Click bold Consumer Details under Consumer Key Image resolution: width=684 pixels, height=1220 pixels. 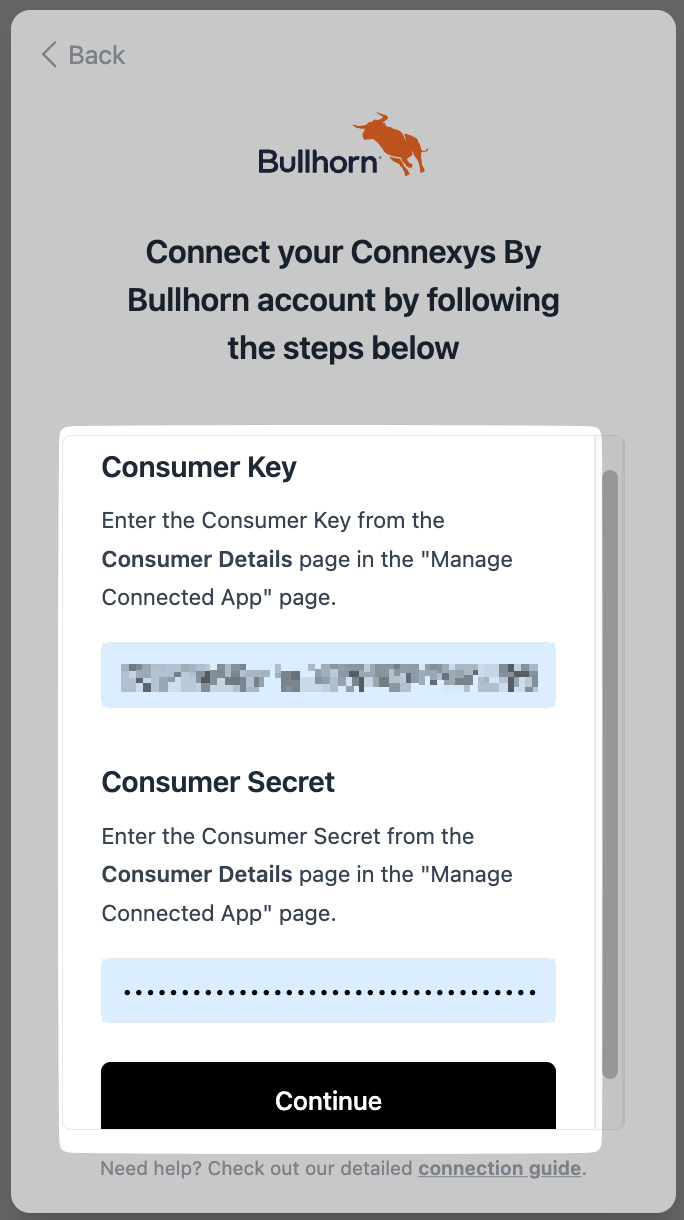[197, 559]
